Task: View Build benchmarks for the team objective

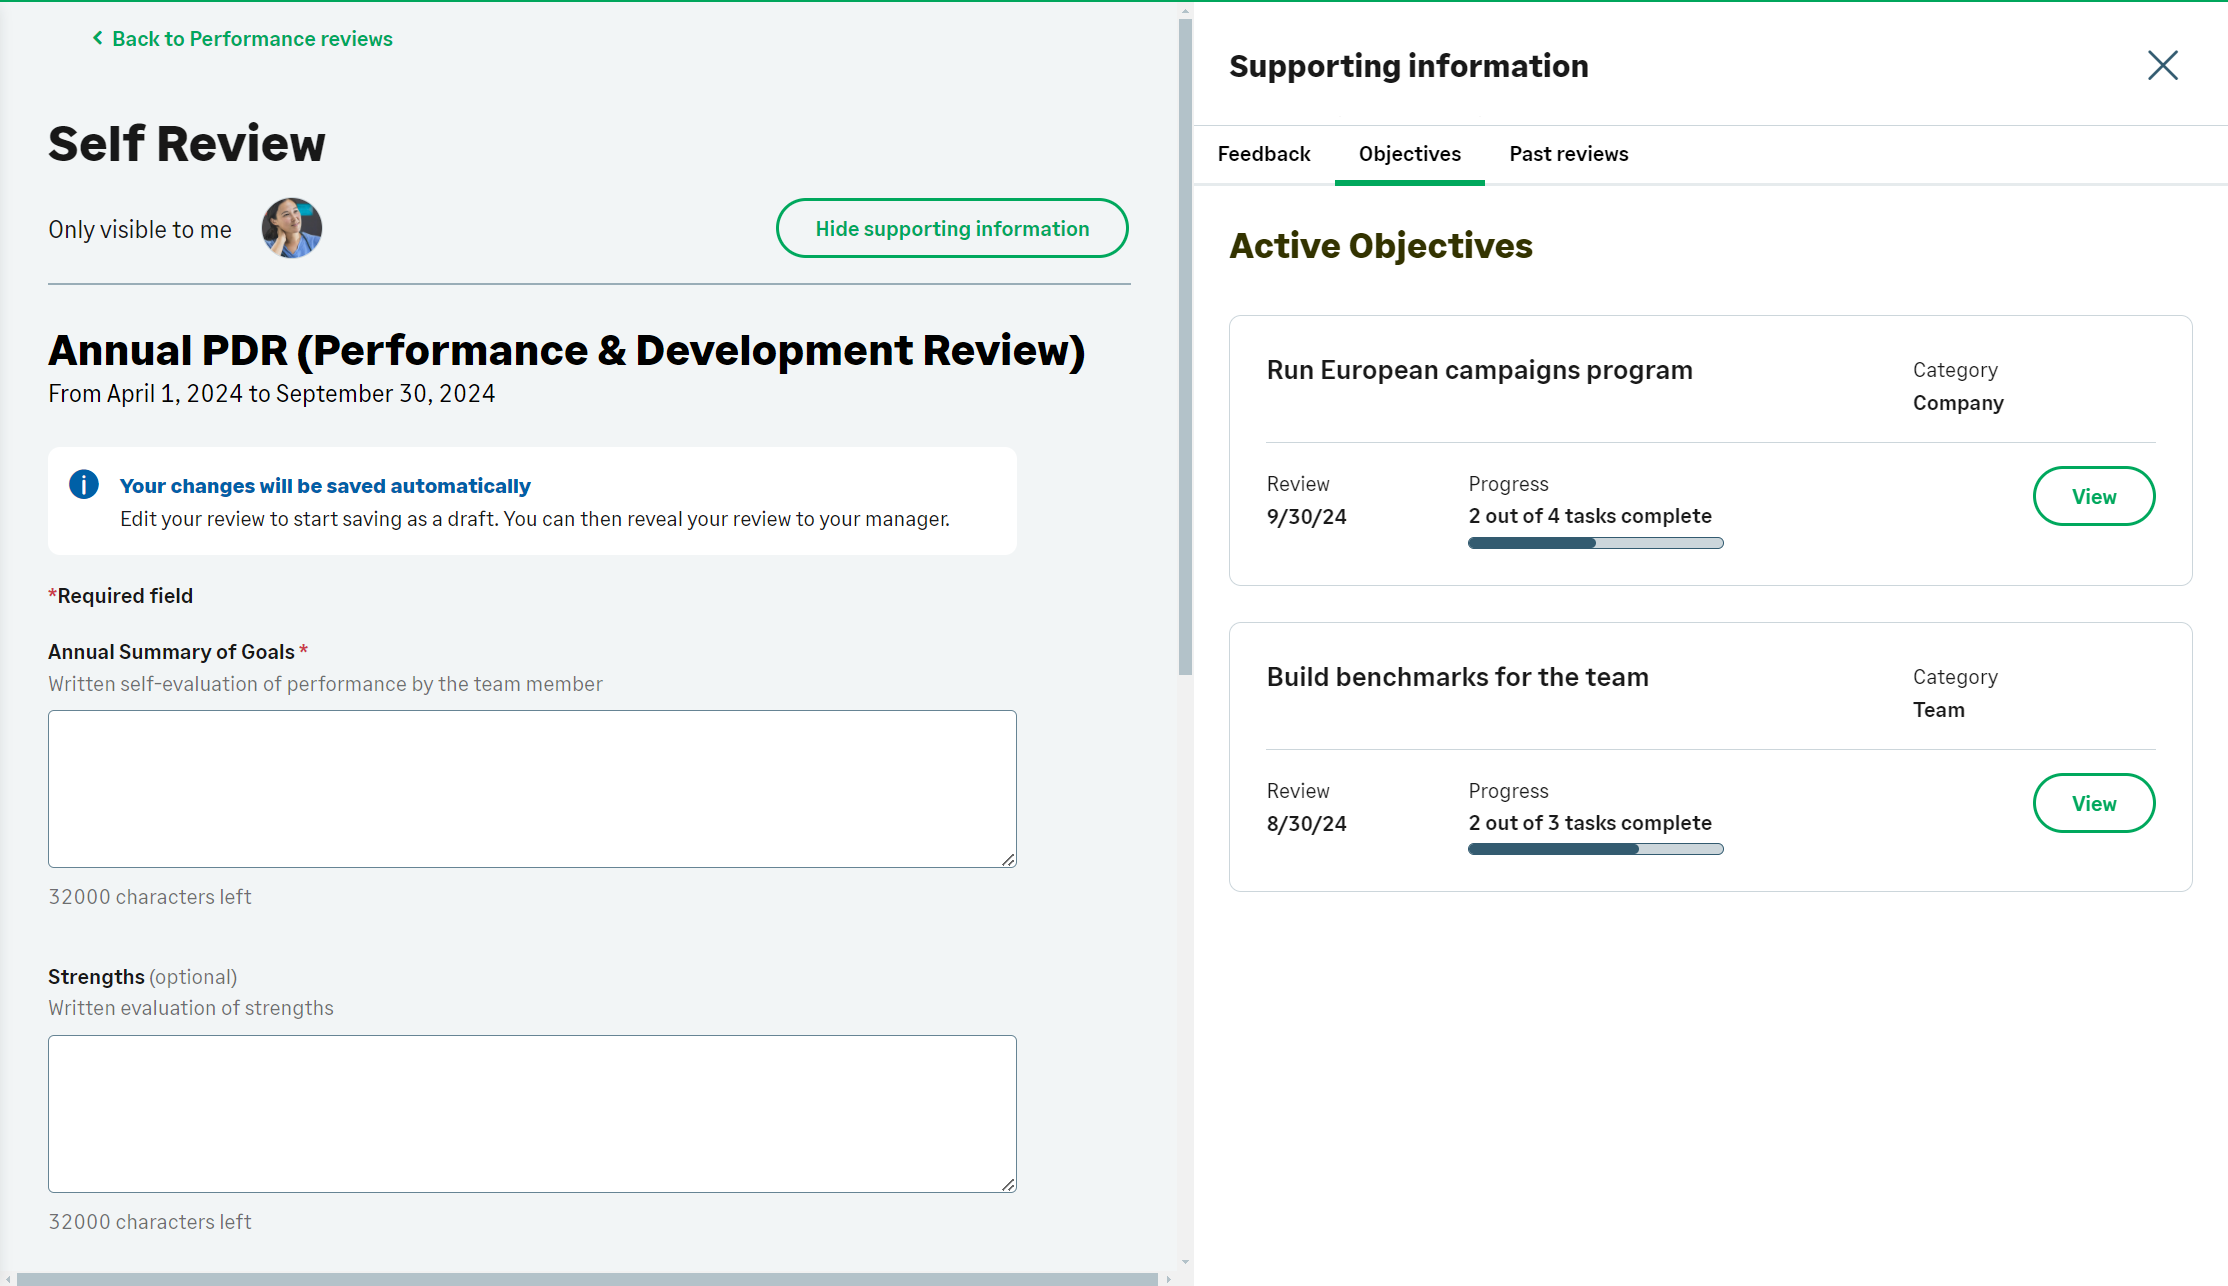Action: click(2093, 803)
